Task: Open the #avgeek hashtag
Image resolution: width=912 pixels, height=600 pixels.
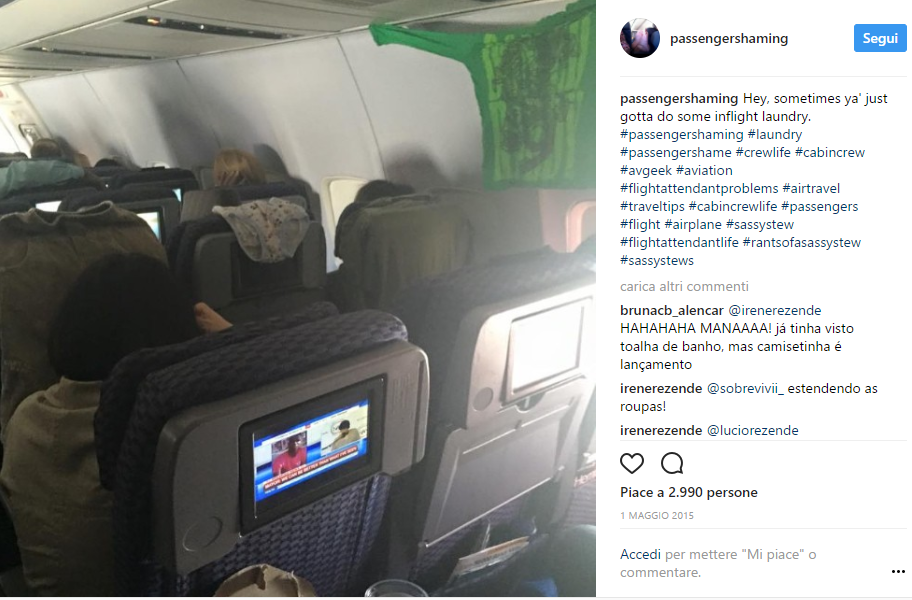Action: 646,171
